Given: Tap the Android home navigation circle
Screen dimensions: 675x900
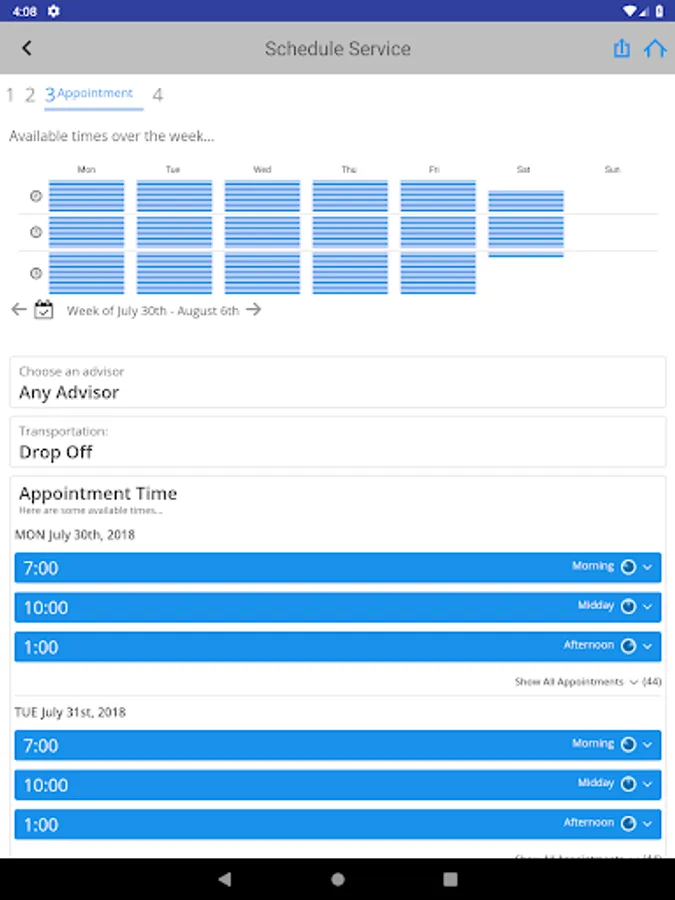Looking at the screenshot, I should point(338,879).
